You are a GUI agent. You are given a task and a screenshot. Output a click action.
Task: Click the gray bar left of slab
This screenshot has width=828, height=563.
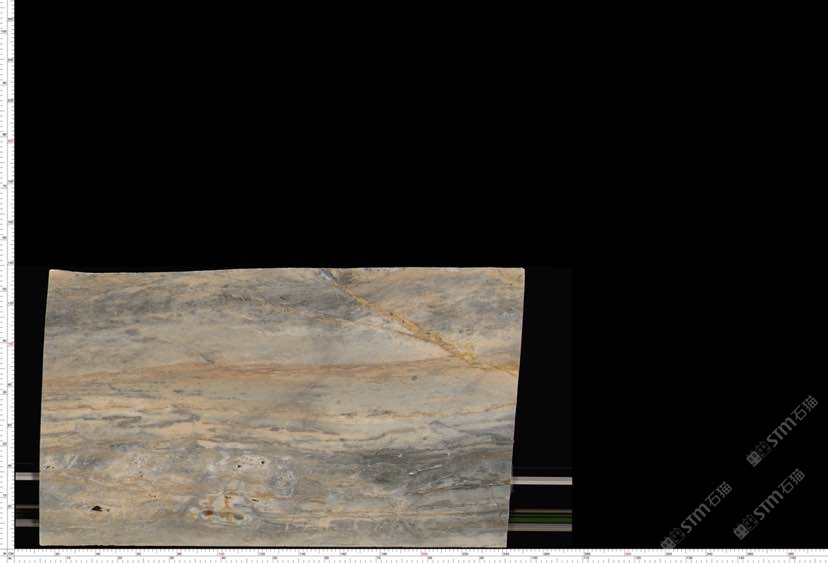pos(27,476)
